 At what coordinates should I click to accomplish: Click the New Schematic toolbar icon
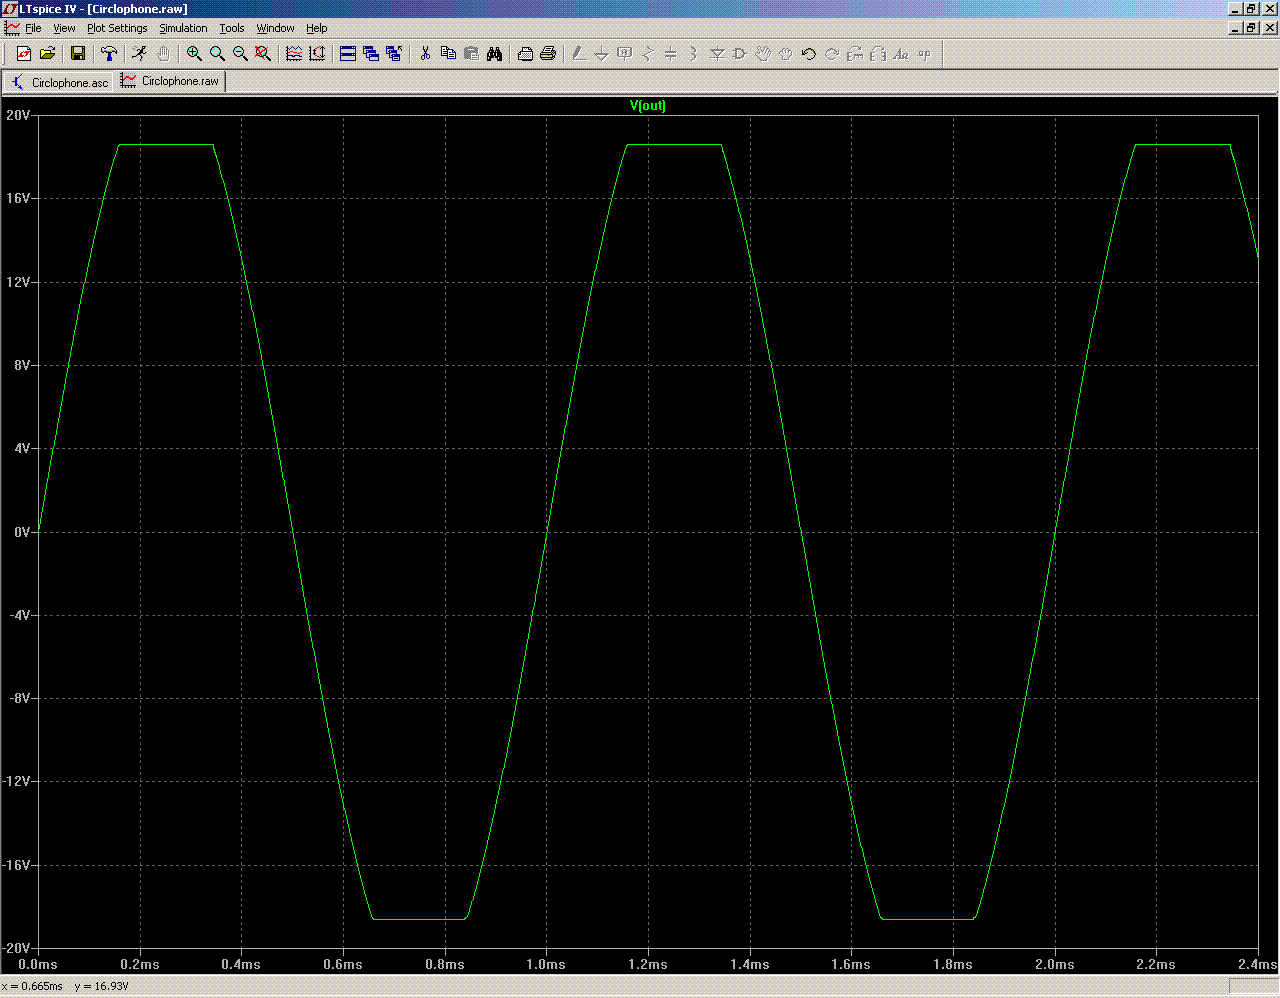pyautogui.click(x=24, y=54)
